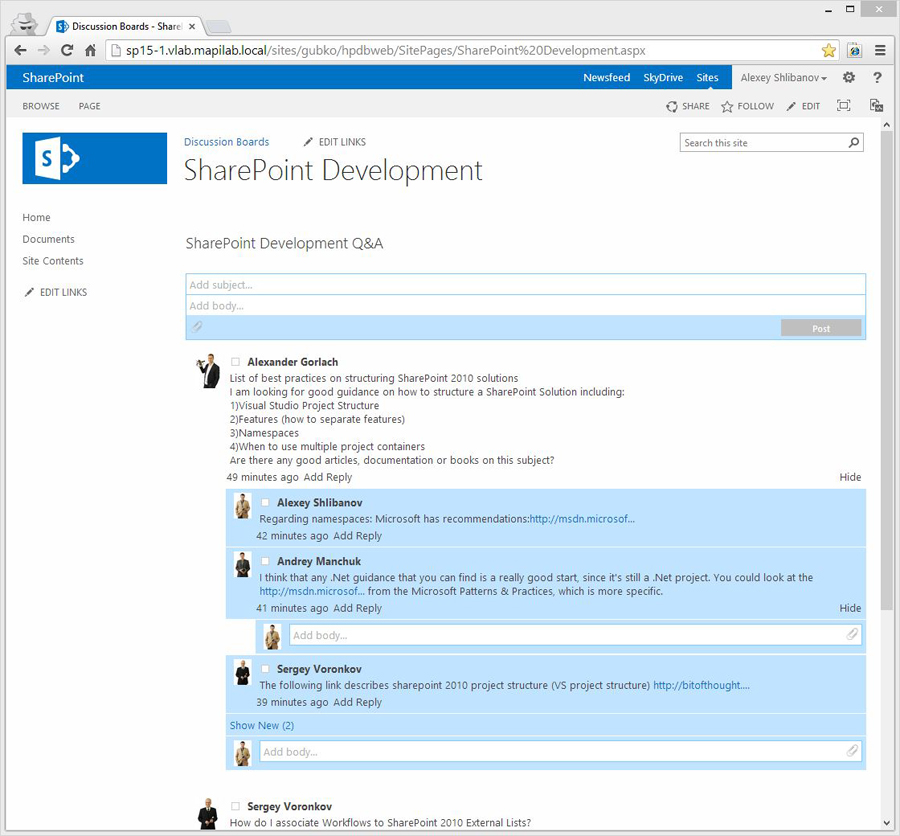The width and height of the screenshot is (900, 836).
Task: Go back to the previous browser page
Action: [20, 51]
